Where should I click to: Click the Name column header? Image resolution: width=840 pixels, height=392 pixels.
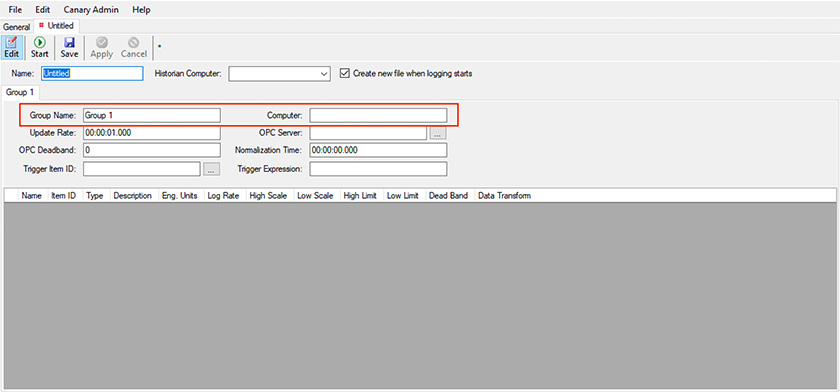point(32,195)
